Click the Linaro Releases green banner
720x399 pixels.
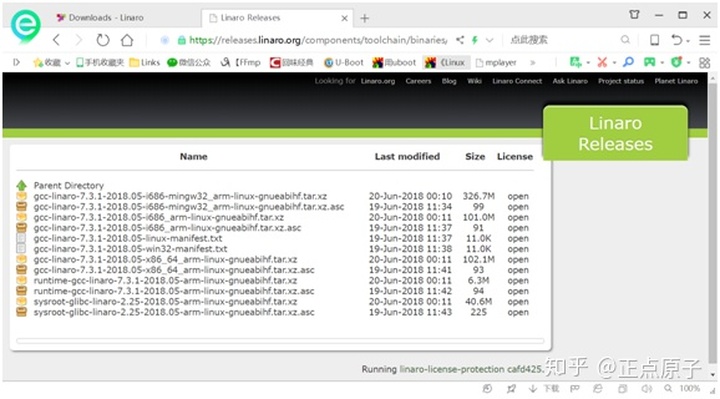point(615,133)
